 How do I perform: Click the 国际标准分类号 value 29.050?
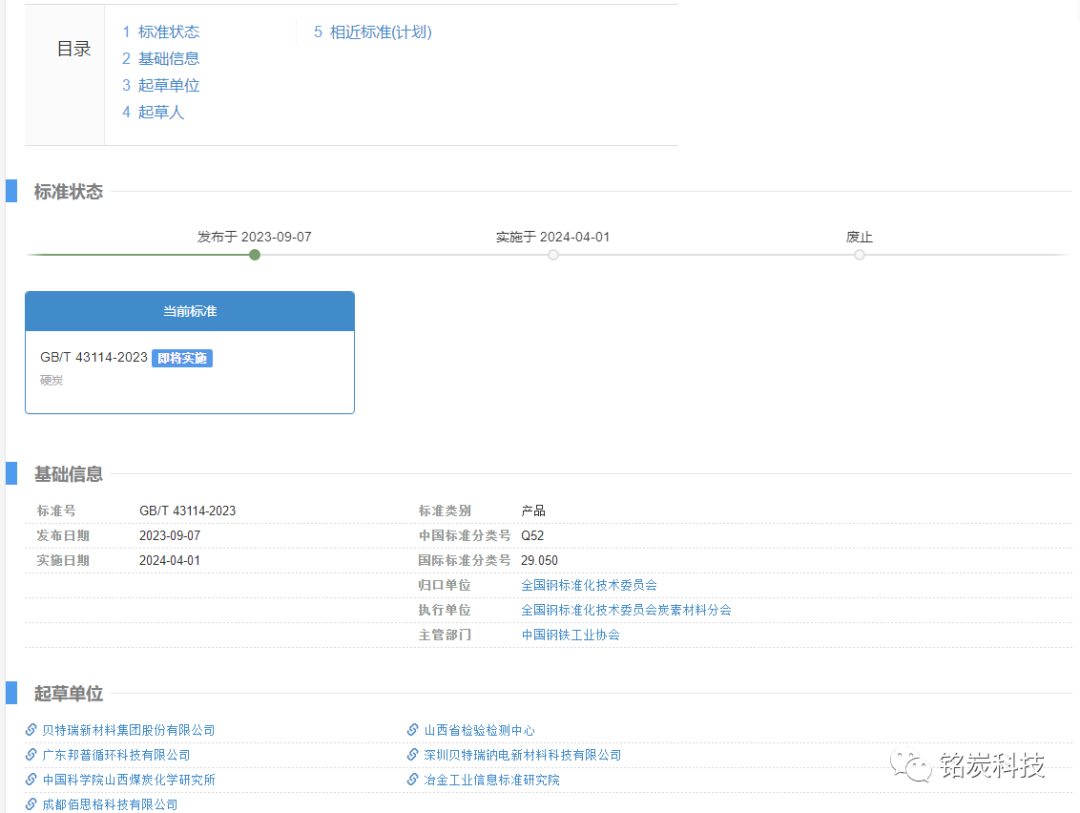click(539, 560)
